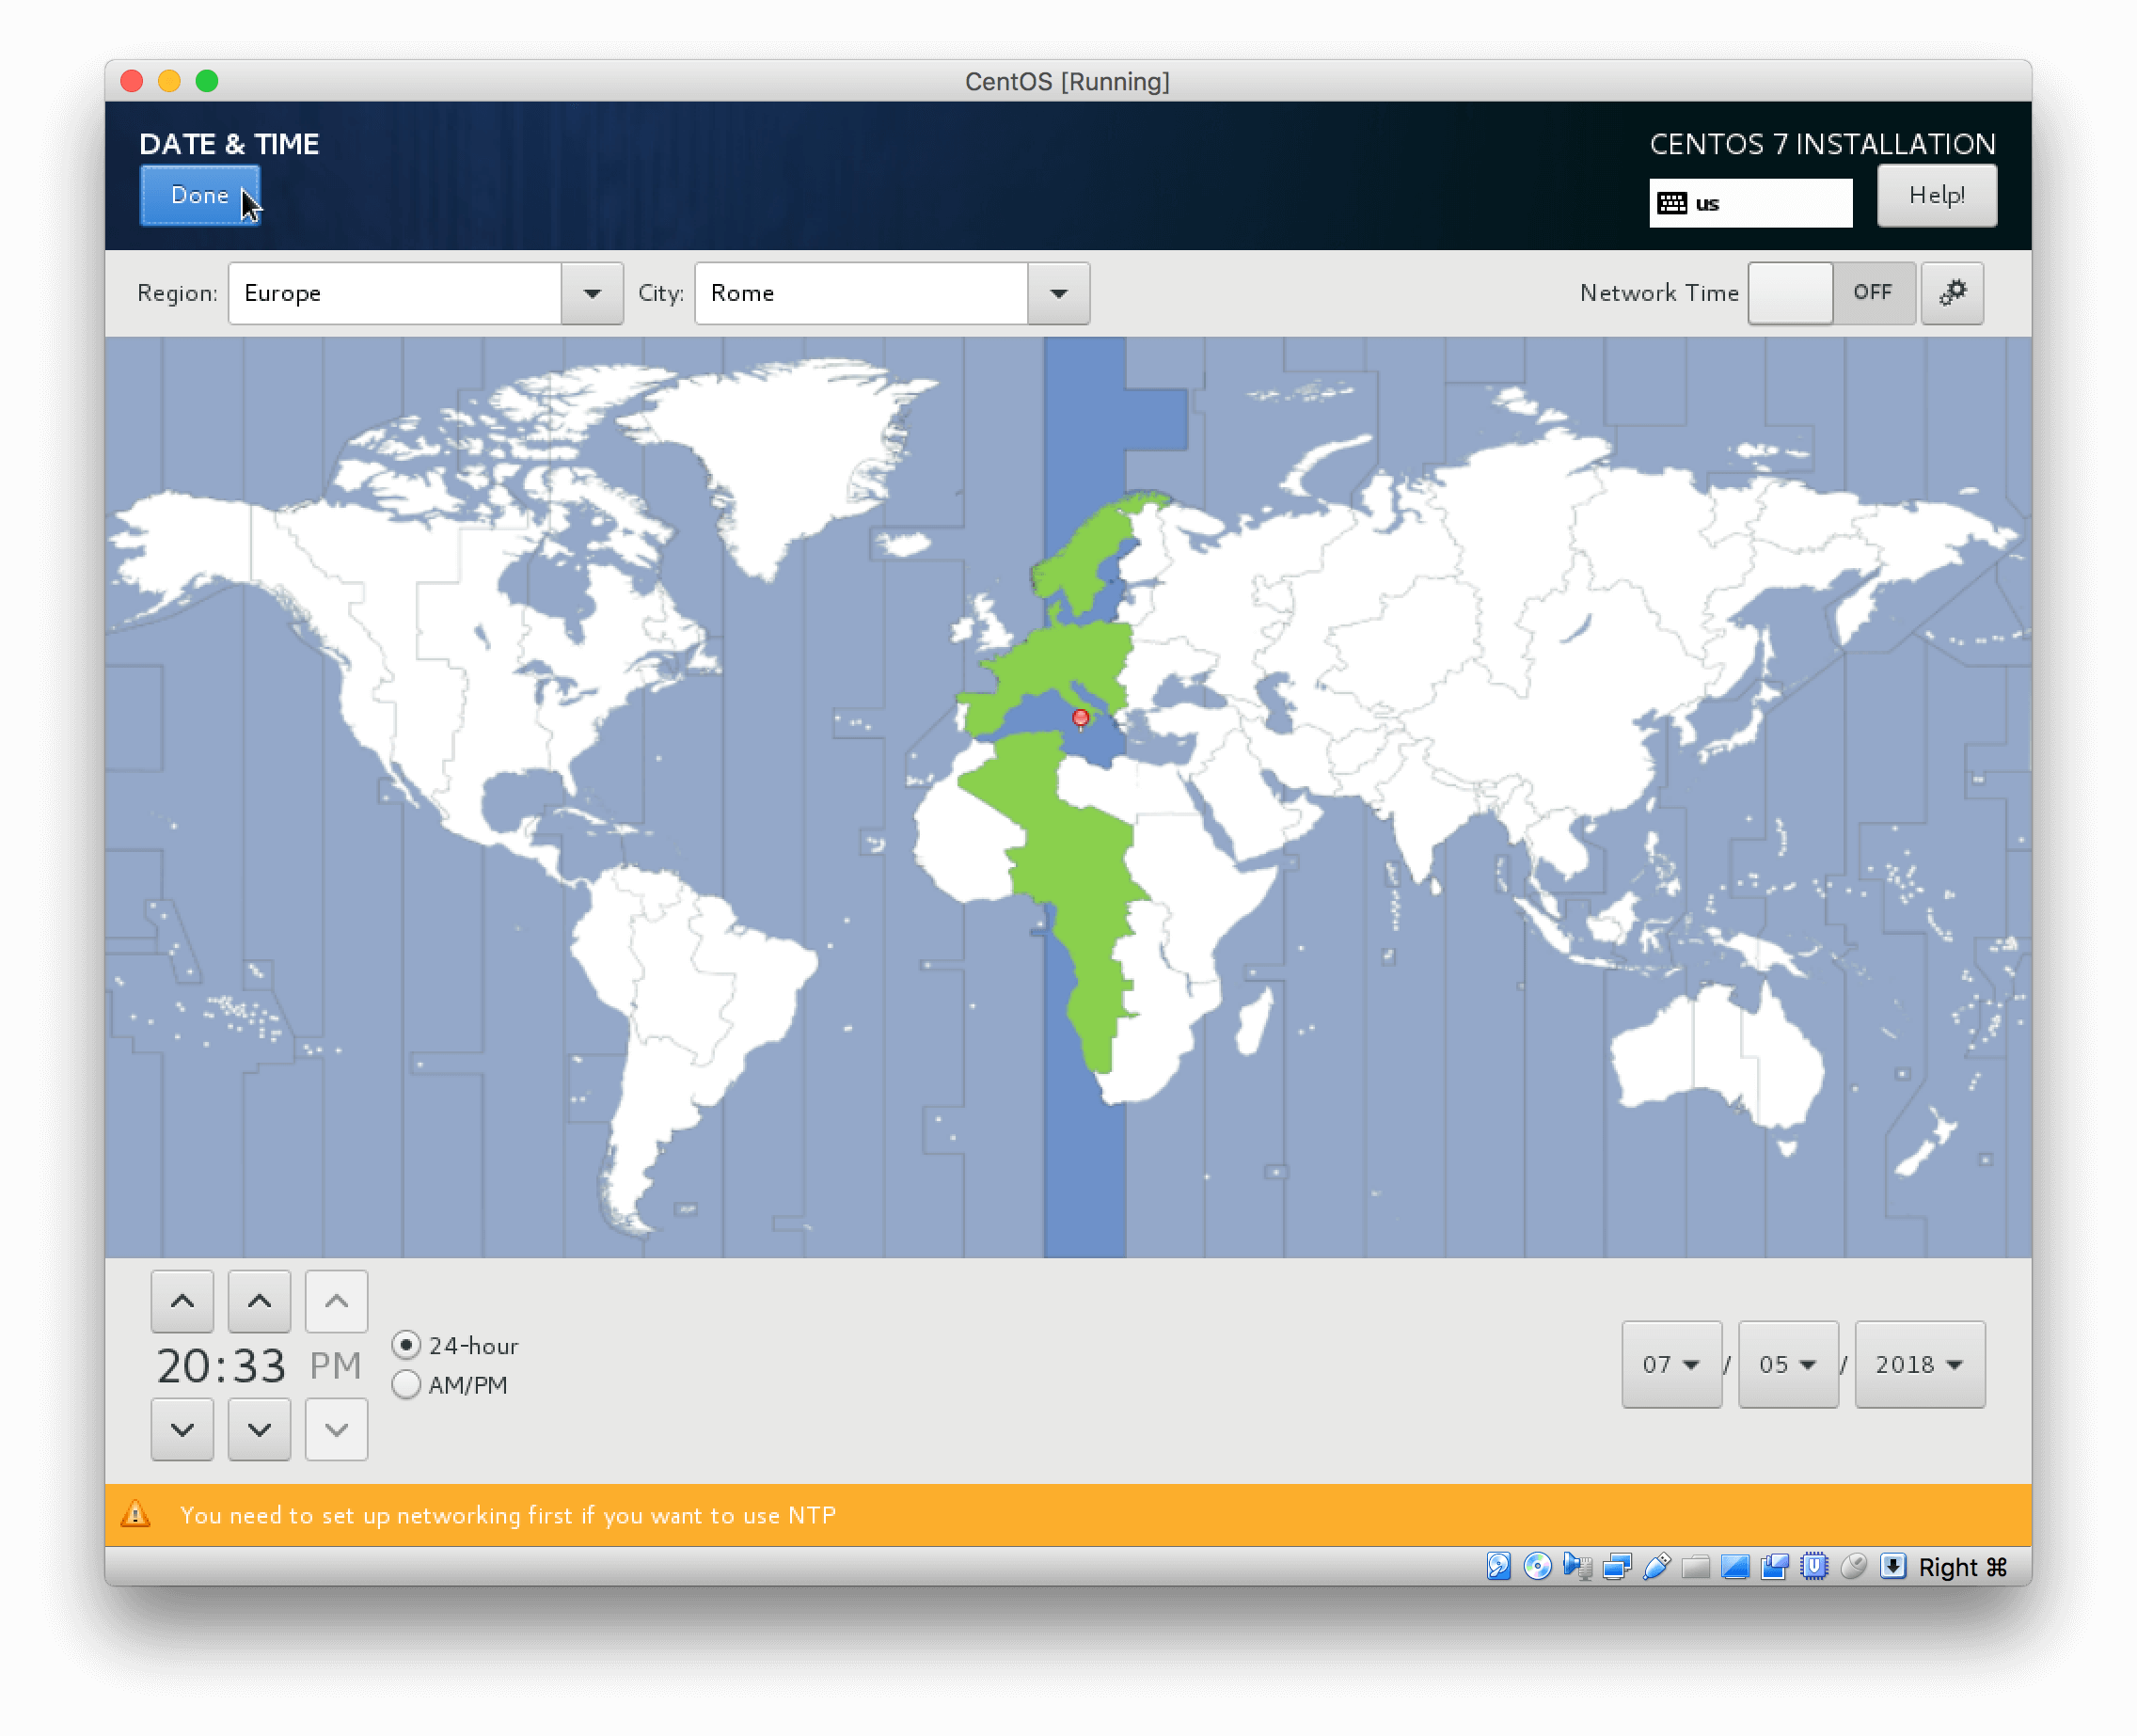The image size is (2137, 1736).
Task: Click the decrement hours down arrow
Action: pos(182,1431)
